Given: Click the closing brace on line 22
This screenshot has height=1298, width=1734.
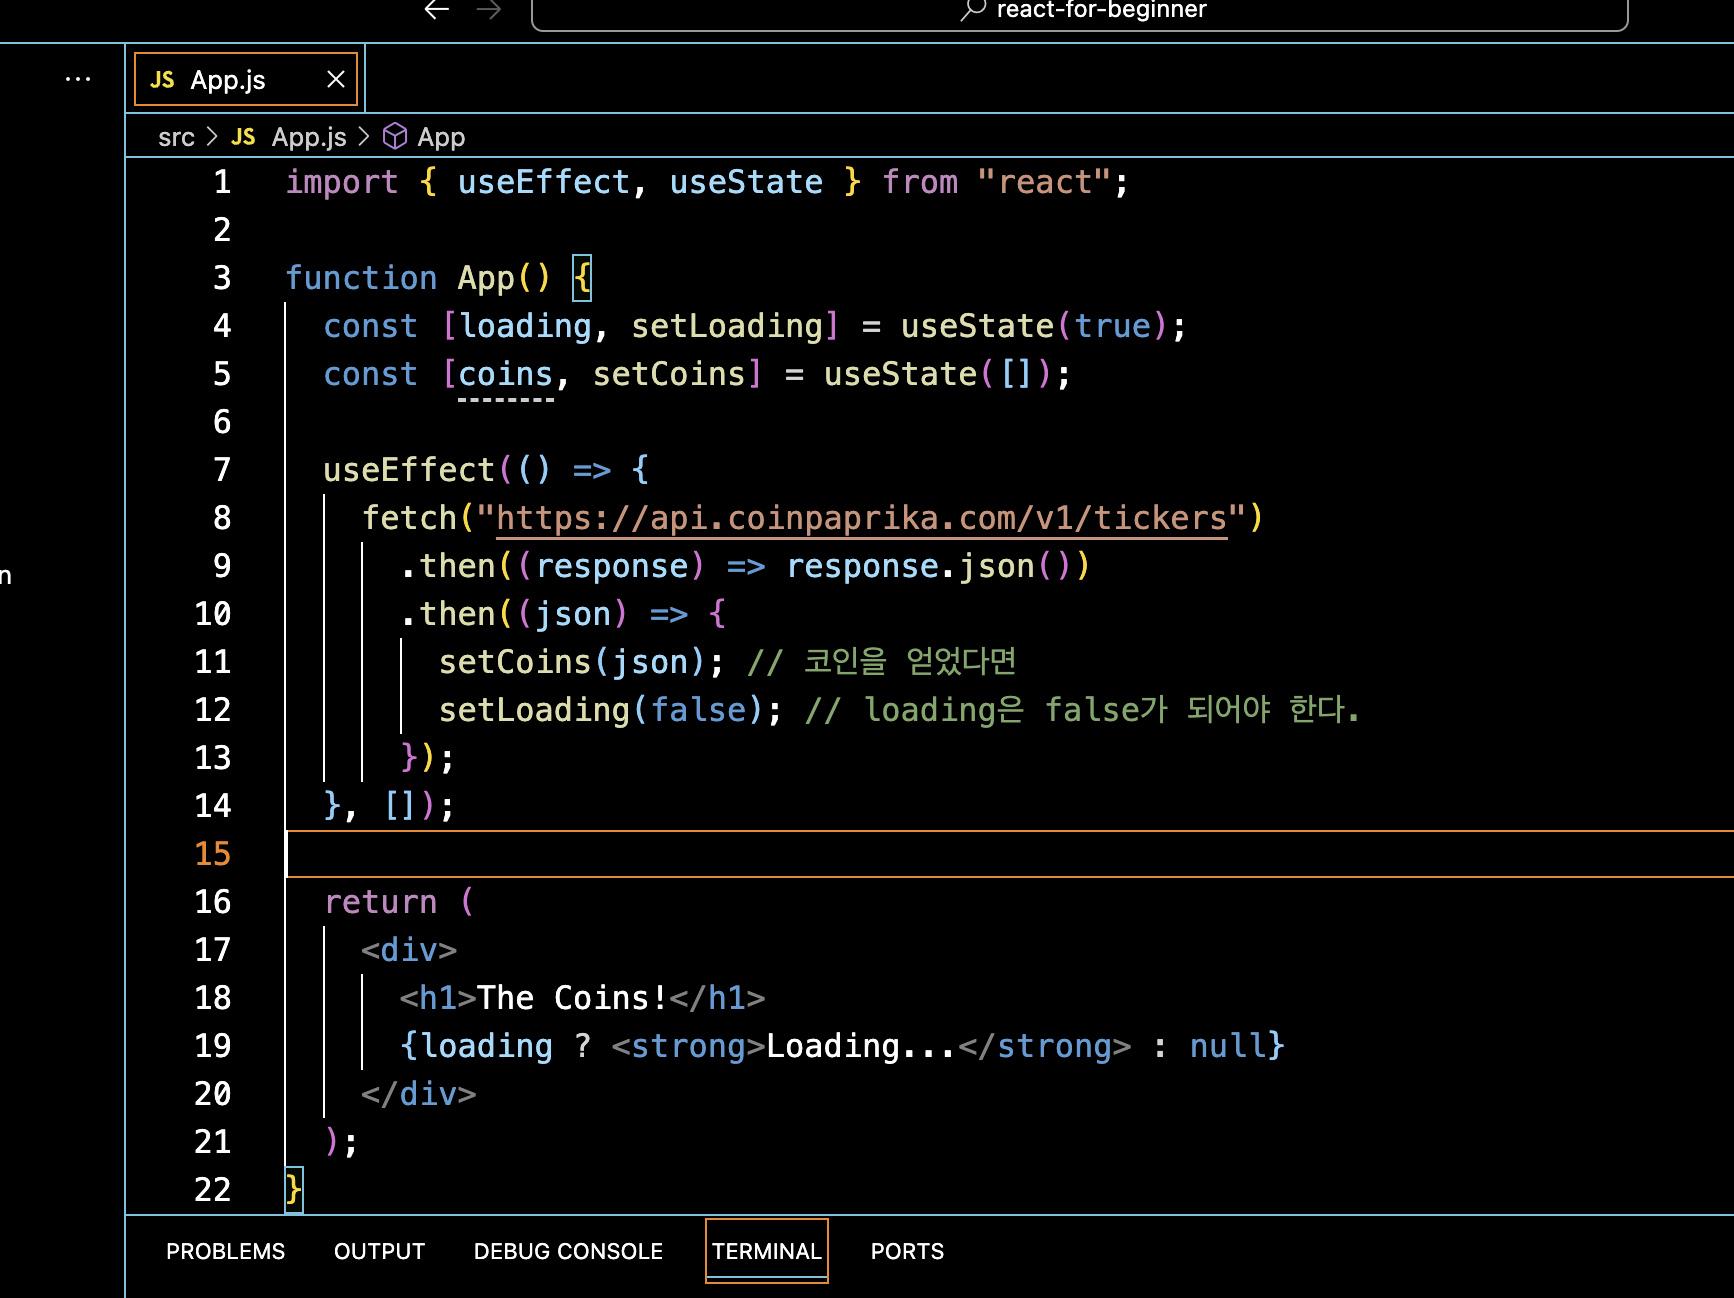Looking at the screenshot, I should coord(294,1190).
